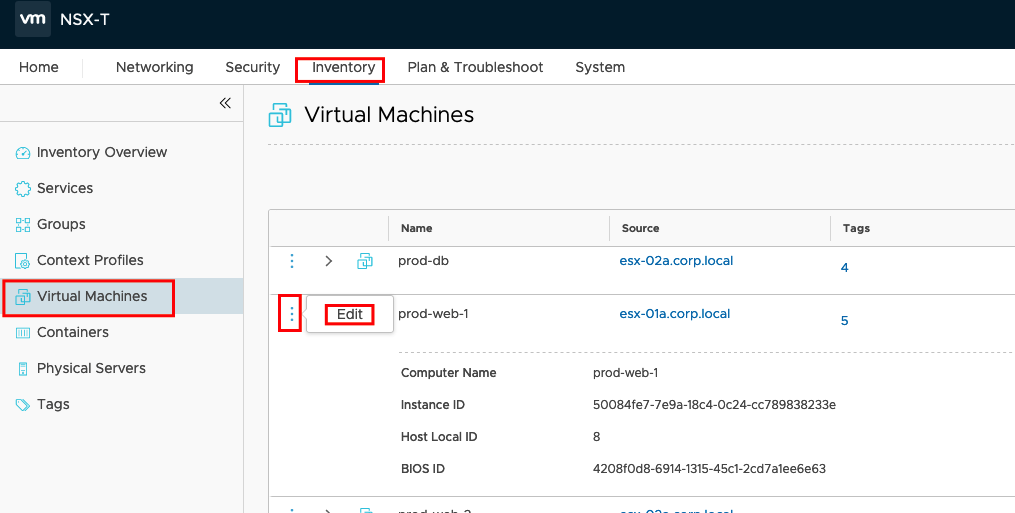Viewport: 1015px width, 513px height.
Task: Switch to the Security tab
Action: 252,67
